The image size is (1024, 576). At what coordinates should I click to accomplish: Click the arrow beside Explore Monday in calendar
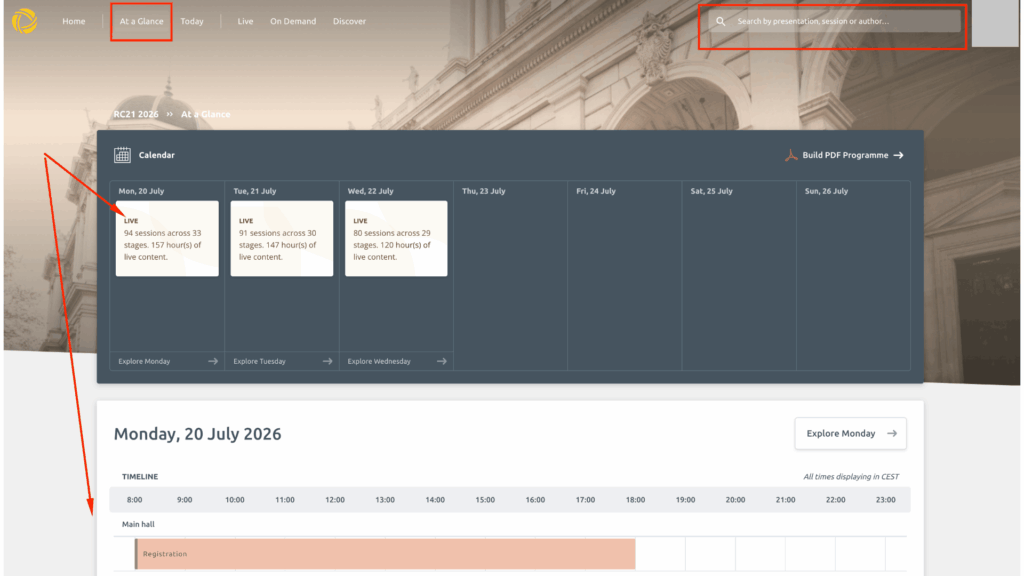pyautogui.click(x=213, y=361)
